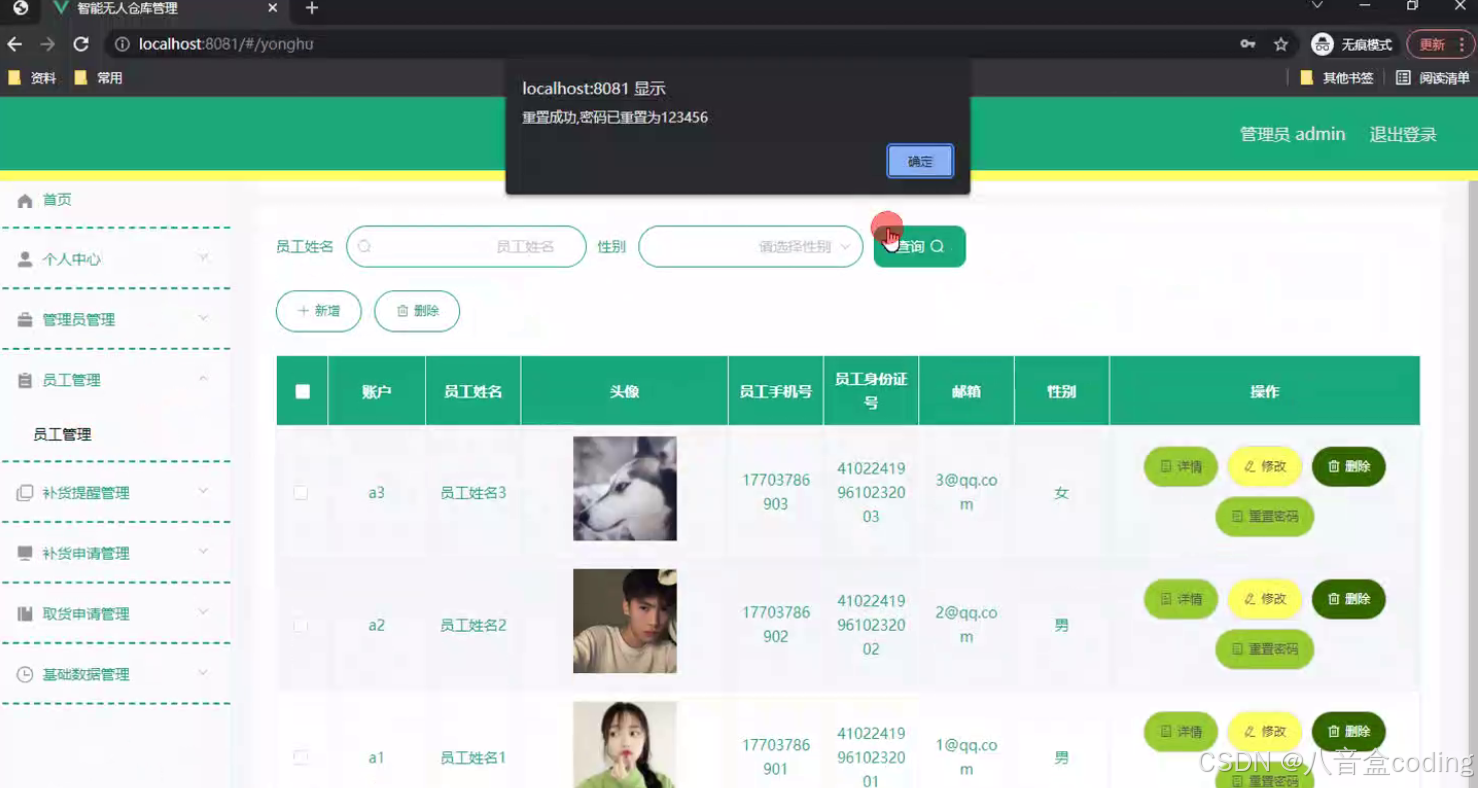Open the 资料 bookmark folder
1478x788 pixels.
pos(32,77)
